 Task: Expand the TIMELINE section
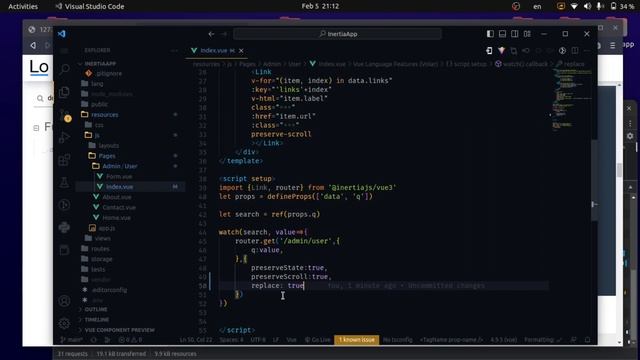click(x=97, y=320)
